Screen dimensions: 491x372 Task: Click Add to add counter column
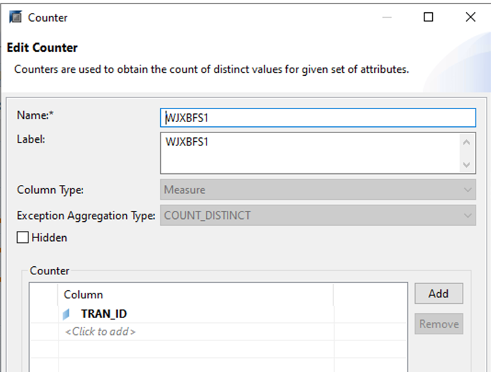pos(439,294)
